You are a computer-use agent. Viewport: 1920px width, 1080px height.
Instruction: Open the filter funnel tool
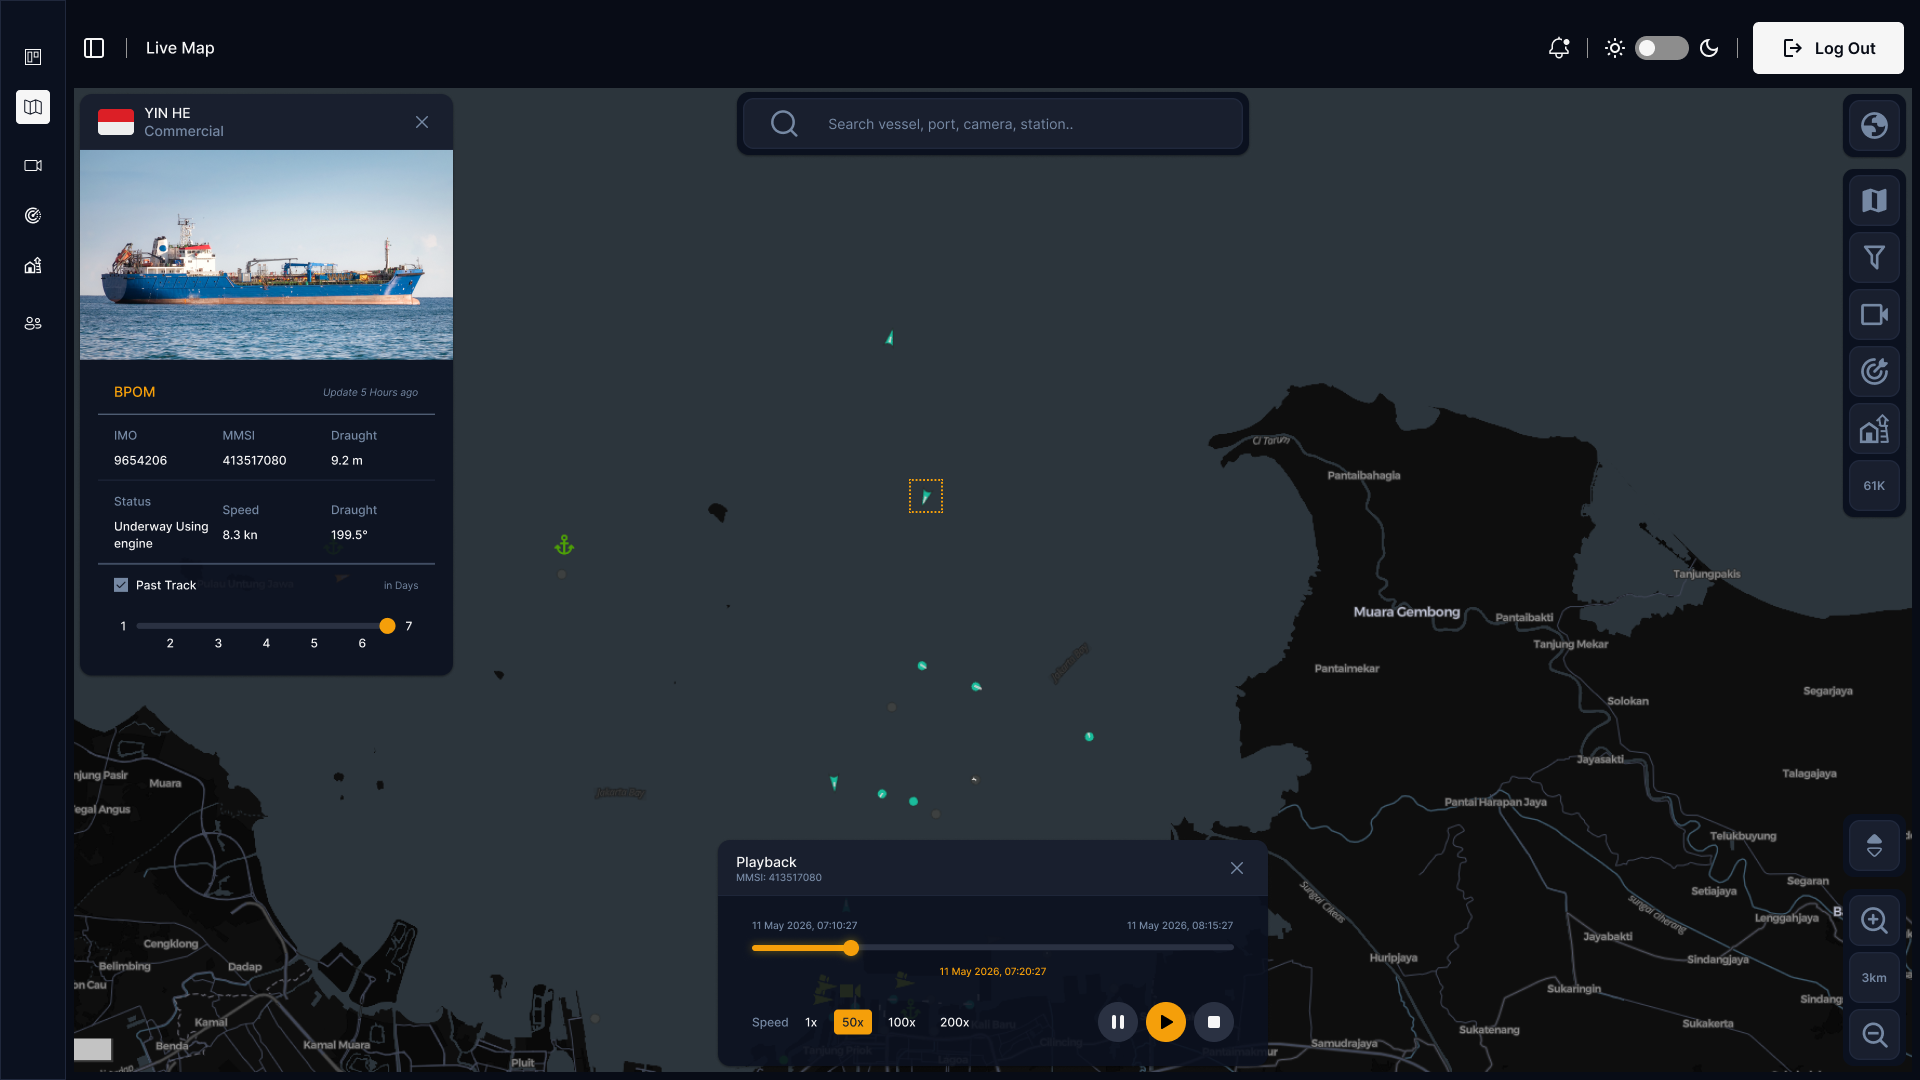(x=1874, y=258)
